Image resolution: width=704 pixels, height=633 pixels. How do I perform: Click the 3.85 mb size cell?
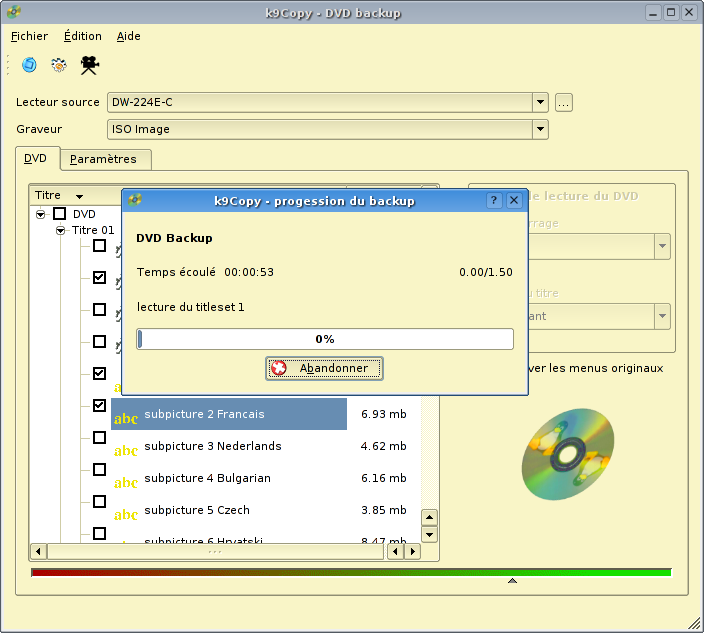point(383,510)
